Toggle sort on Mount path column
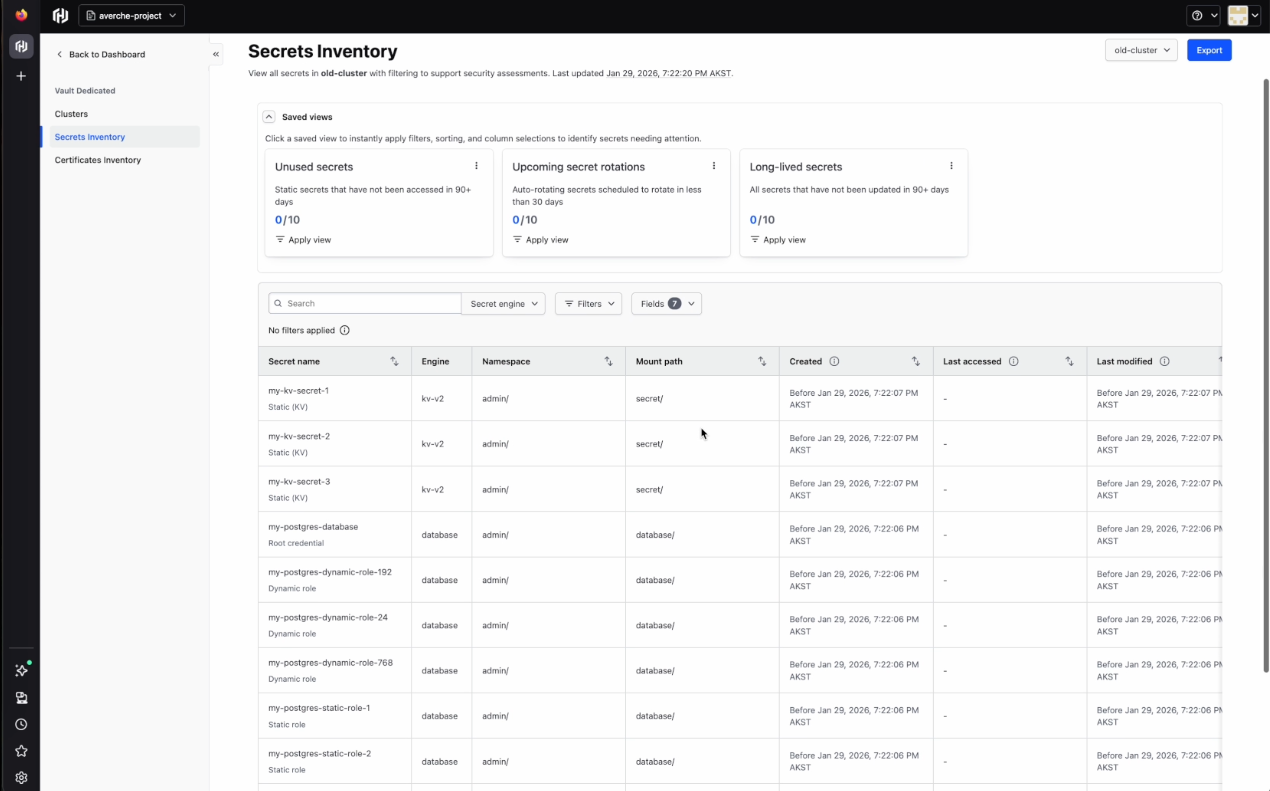The width and height of the screenshot is (1270, 791). pyautogui.click(x=762, y=361)
